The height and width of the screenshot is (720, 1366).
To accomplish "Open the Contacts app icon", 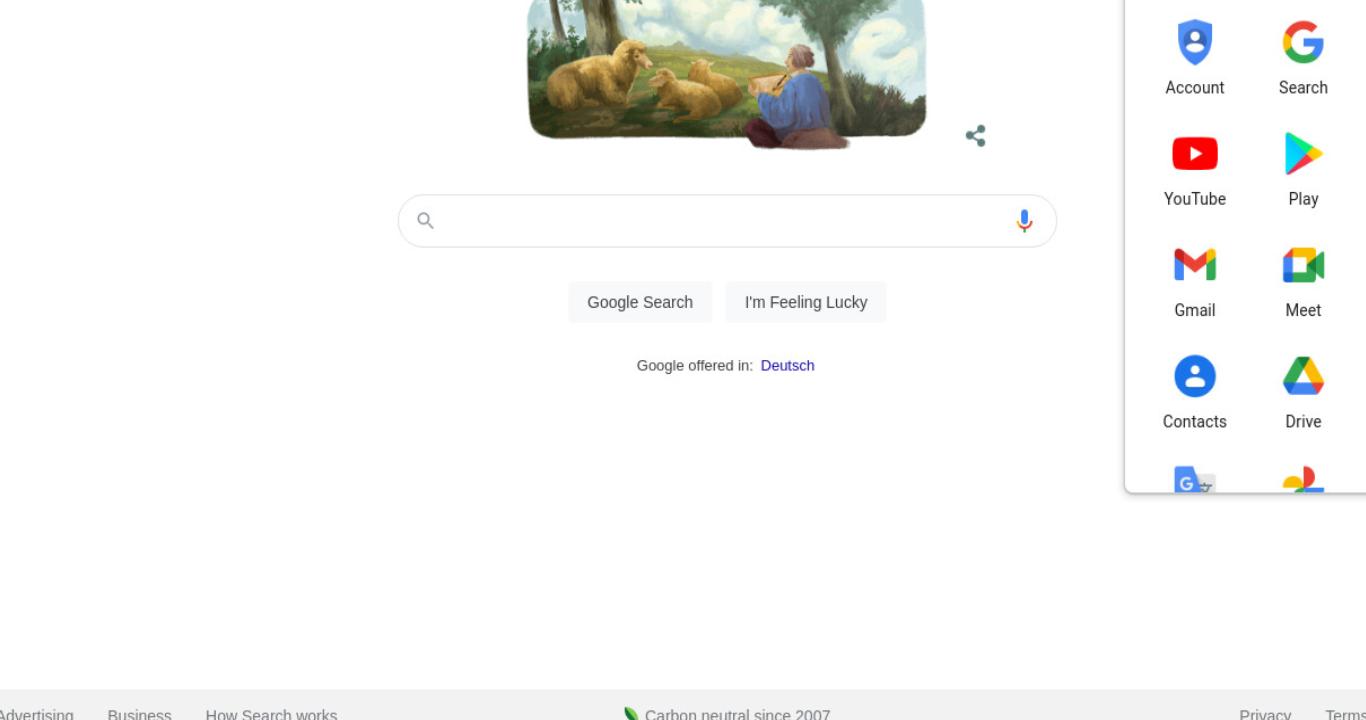I will (x=1194, y=377).
